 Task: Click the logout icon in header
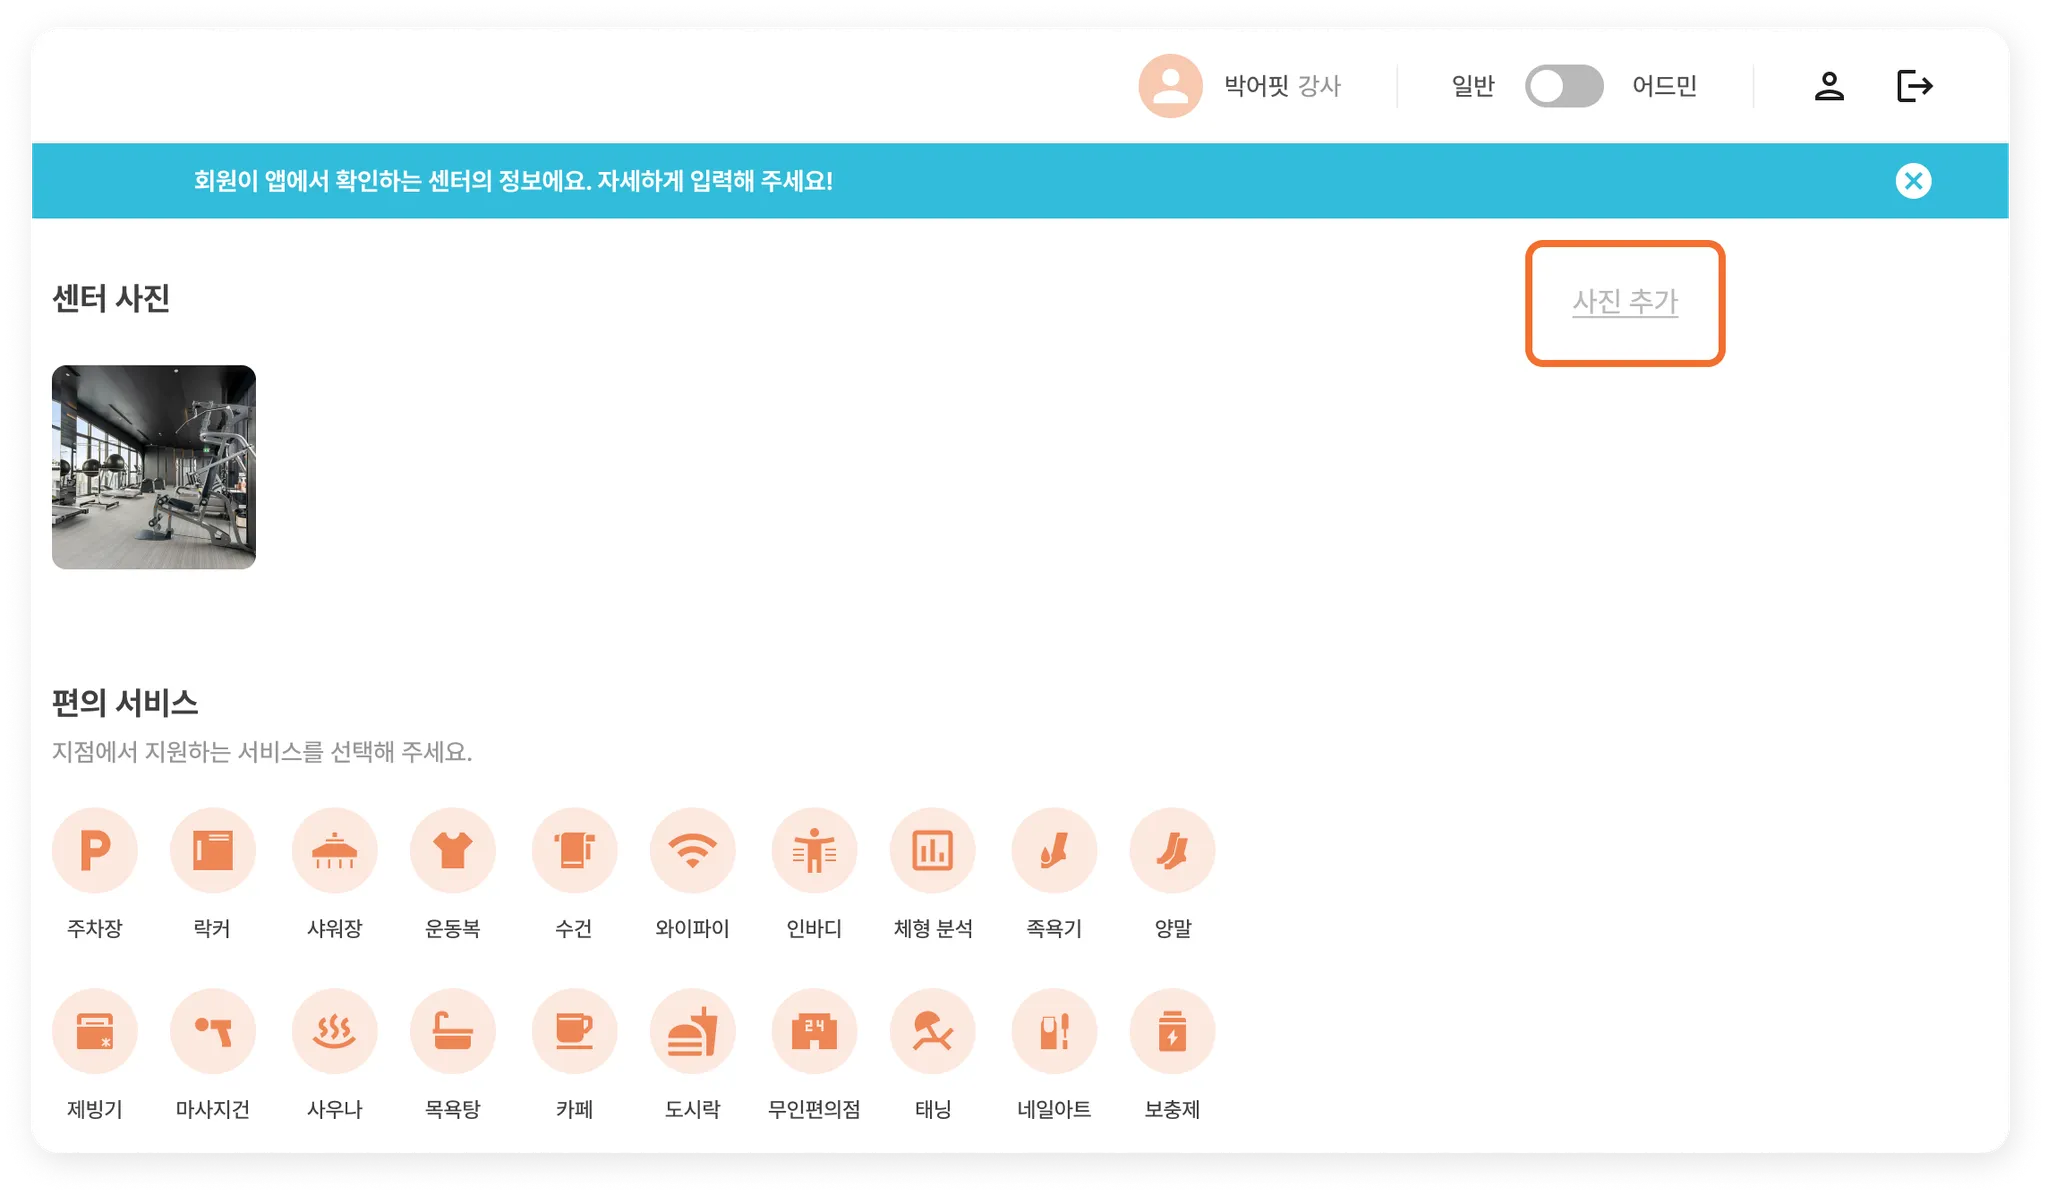pyautogui.click(x=1914, y=86)
